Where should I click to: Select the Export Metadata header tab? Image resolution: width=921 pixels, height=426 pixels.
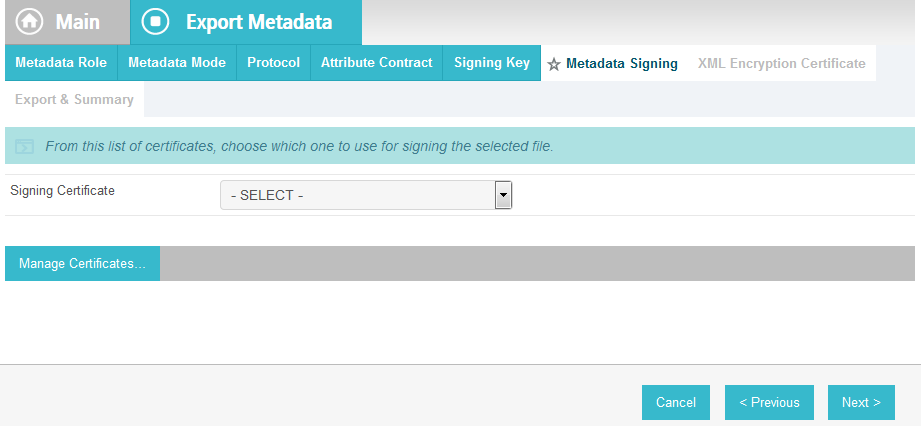click(x=246, y=22)
